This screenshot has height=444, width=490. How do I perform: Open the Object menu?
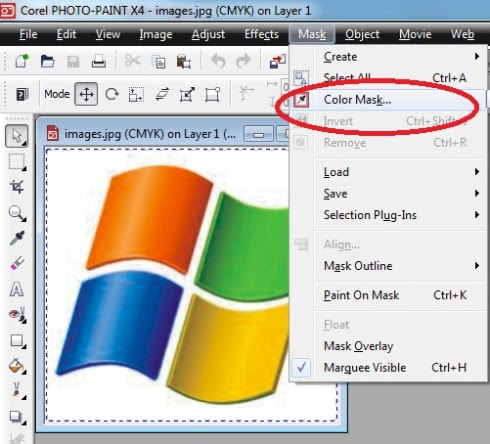(x=362, y=34)
